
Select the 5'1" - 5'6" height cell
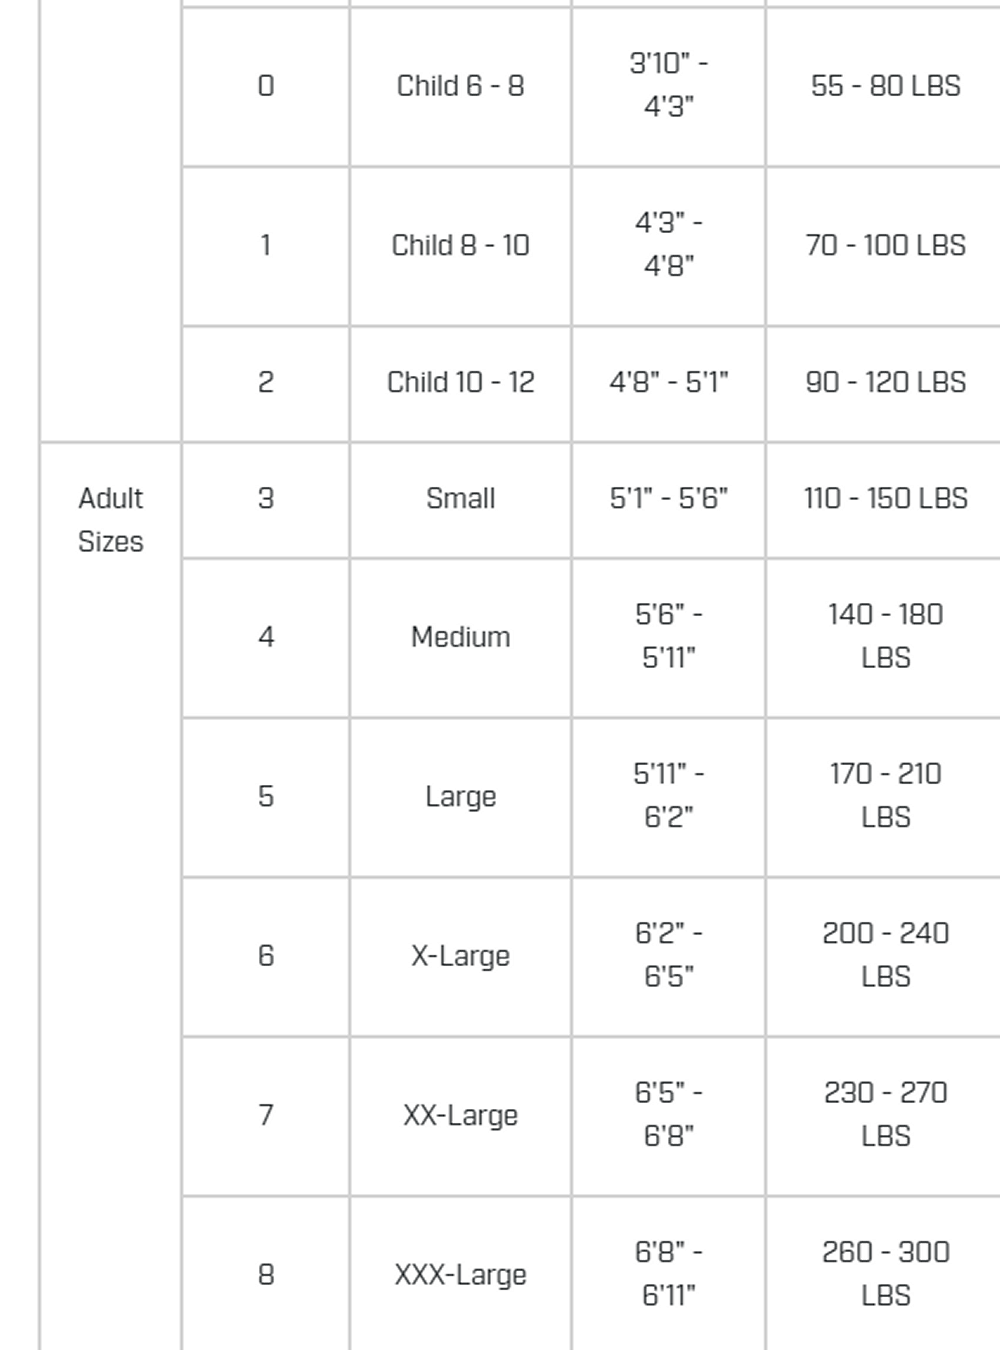[x=668, y=498]
